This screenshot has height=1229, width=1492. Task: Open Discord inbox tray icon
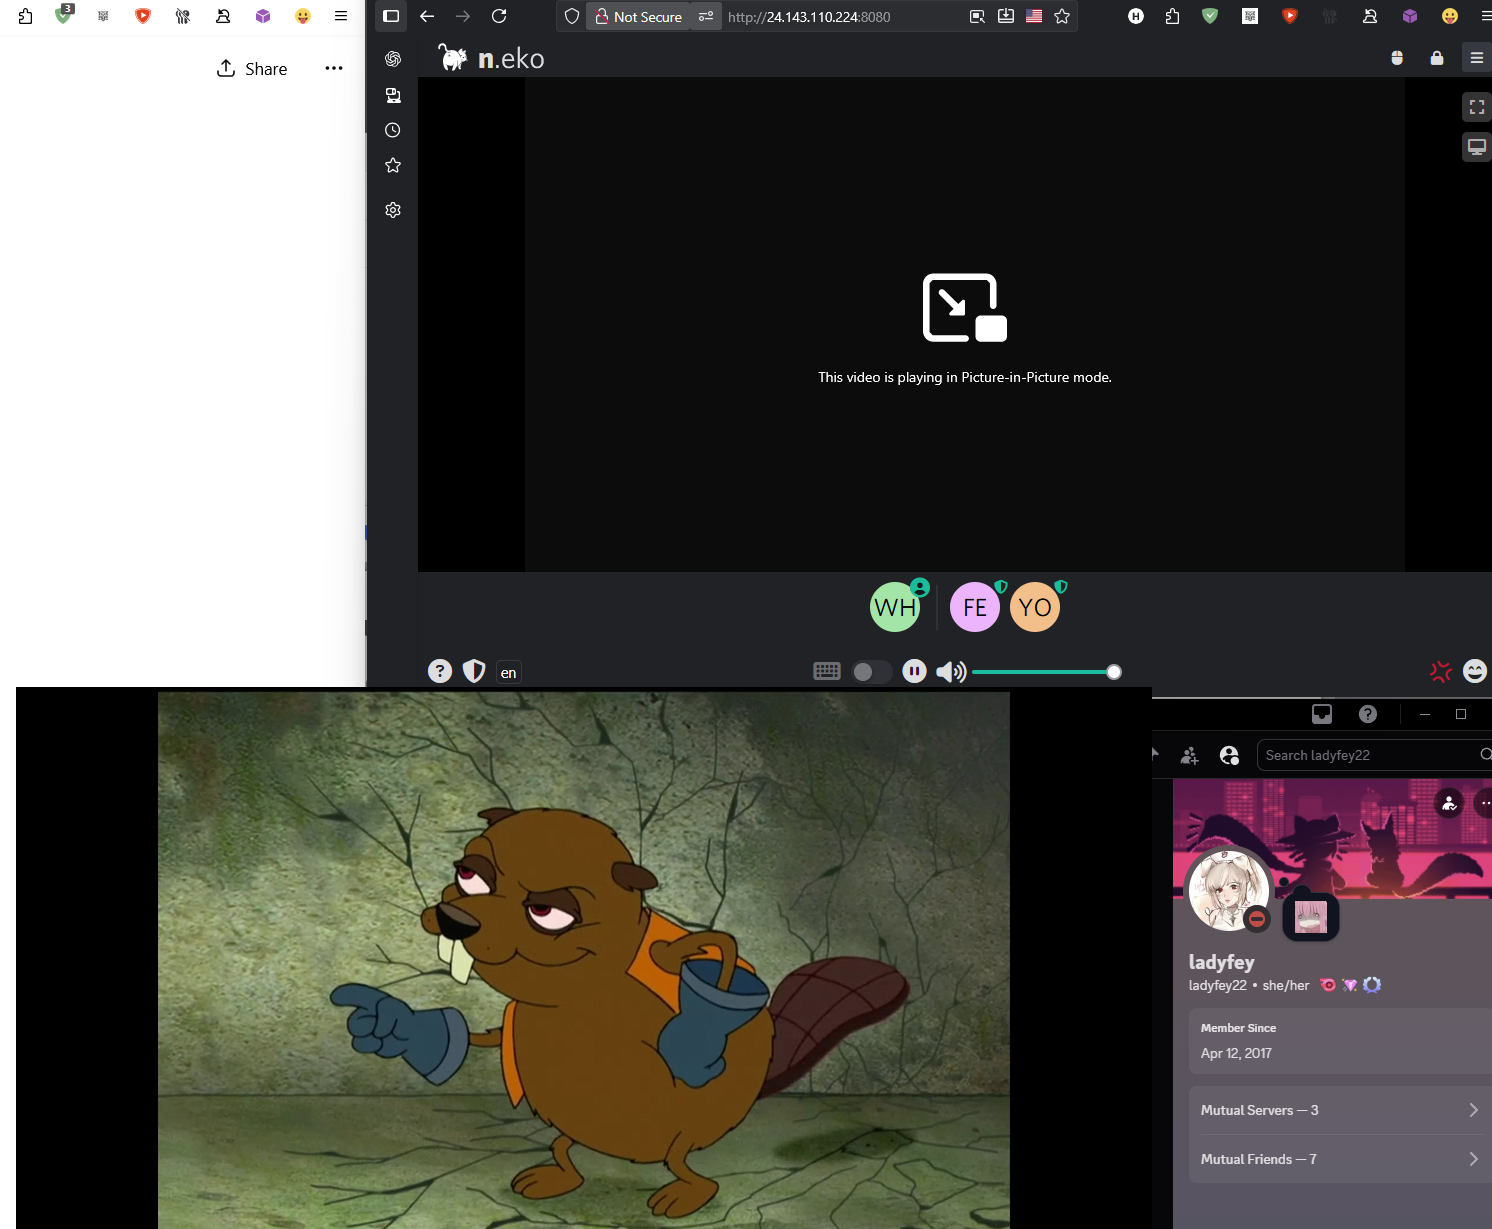coord(1322,714)
